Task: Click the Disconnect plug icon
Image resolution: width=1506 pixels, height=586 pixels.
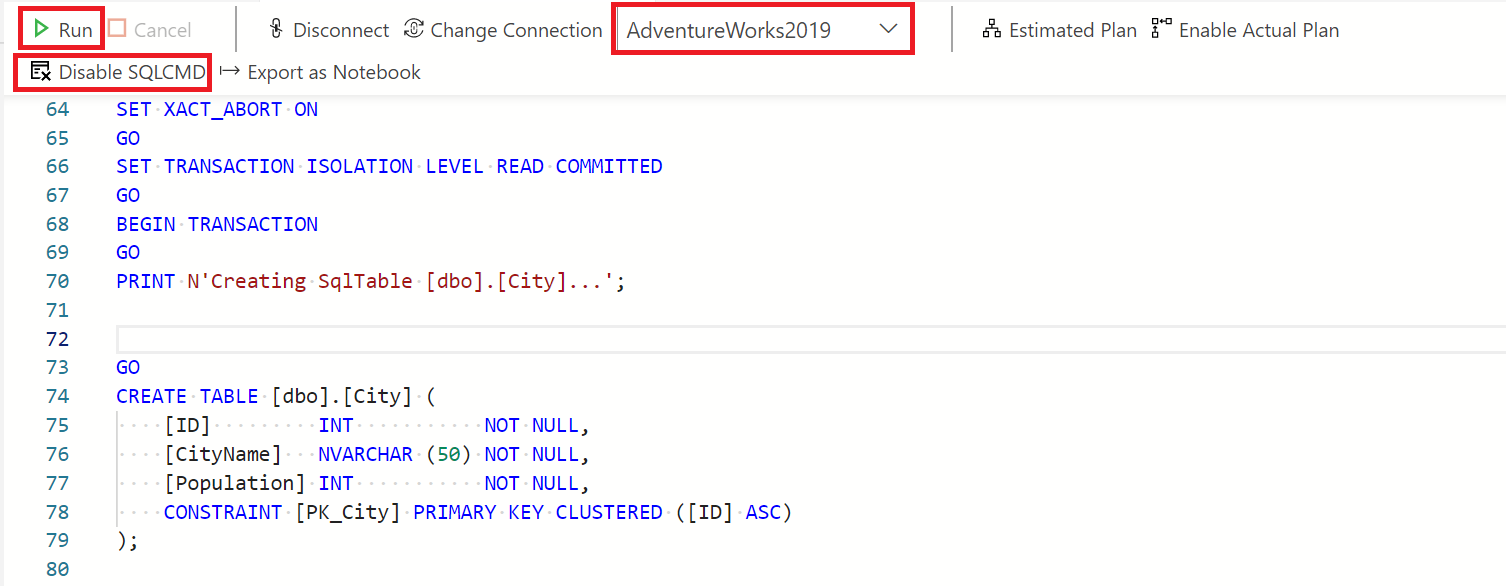Action: click(276, 30)
